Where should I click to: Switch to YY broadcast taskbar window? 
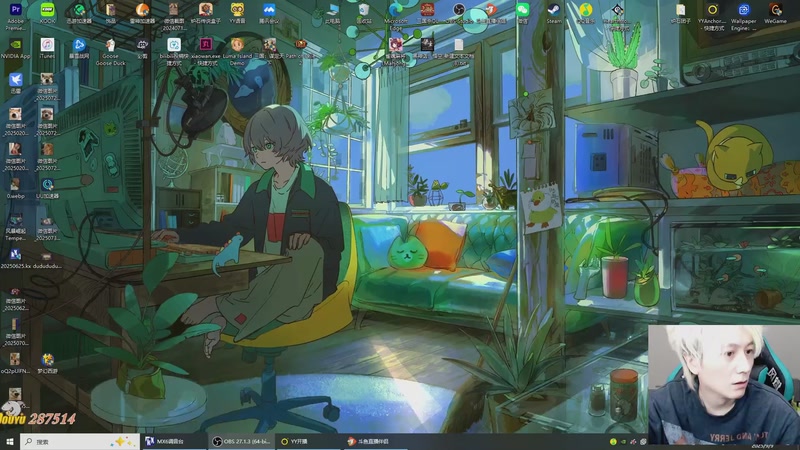tap(309, 441)
